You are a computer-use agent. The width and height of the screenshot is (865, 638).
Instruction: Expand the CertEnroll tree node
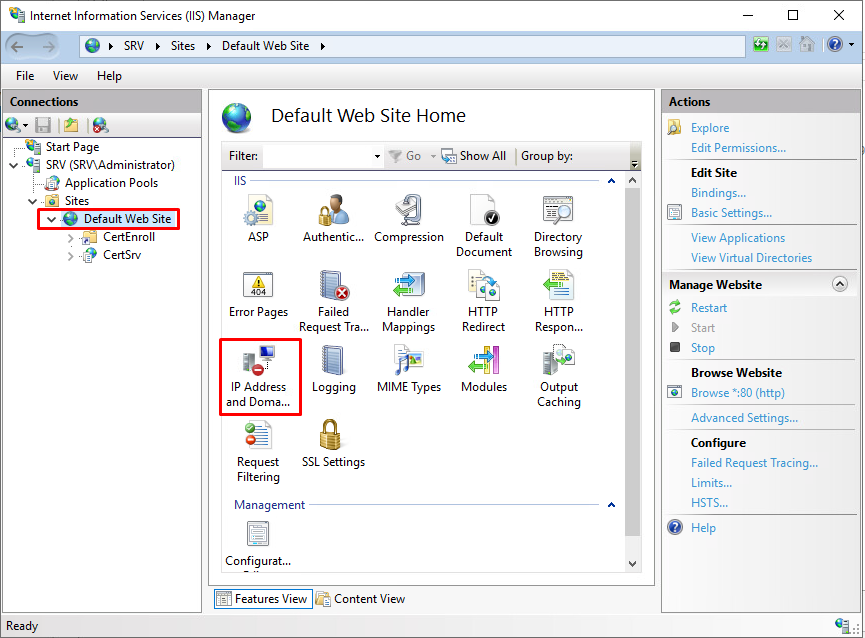pyautogui.click(x=70, y=238)
